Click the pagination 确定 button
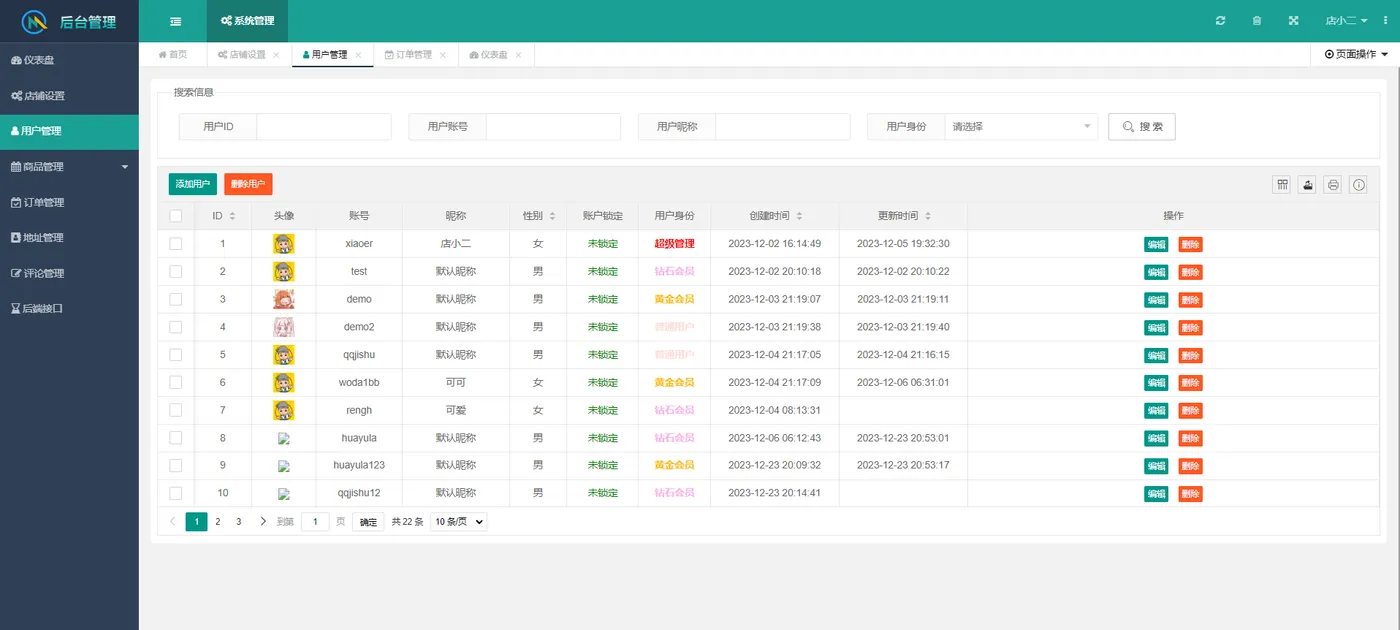1400x630 pixels. [368, 522]
